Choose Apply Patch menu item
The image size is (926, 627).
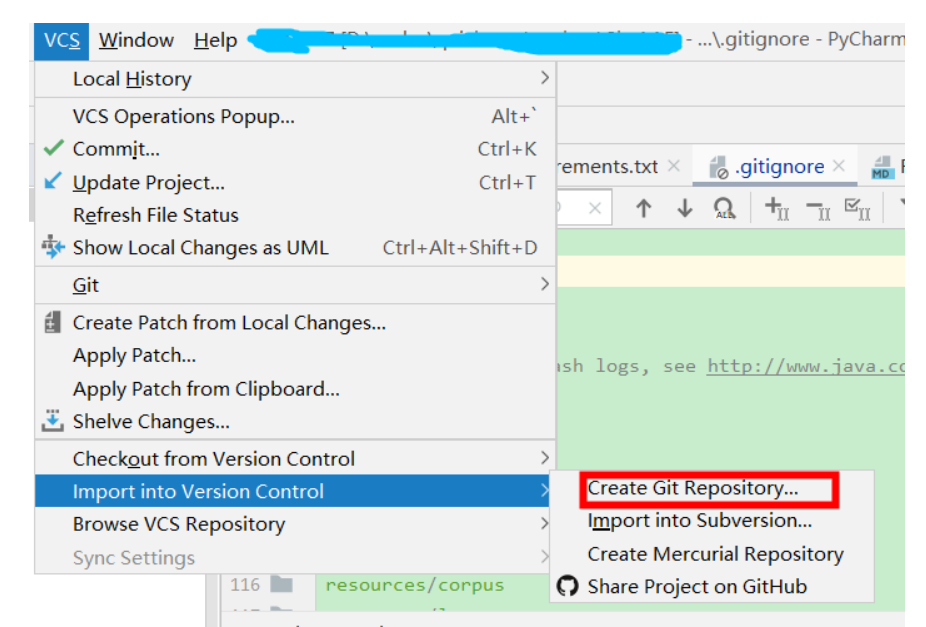[295, 356]
